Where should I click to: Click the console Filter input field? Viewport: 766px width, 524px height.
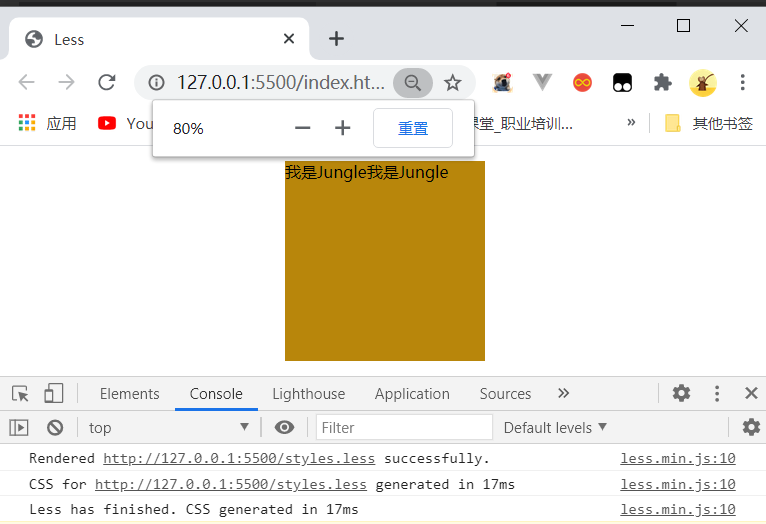pos(404,427)
